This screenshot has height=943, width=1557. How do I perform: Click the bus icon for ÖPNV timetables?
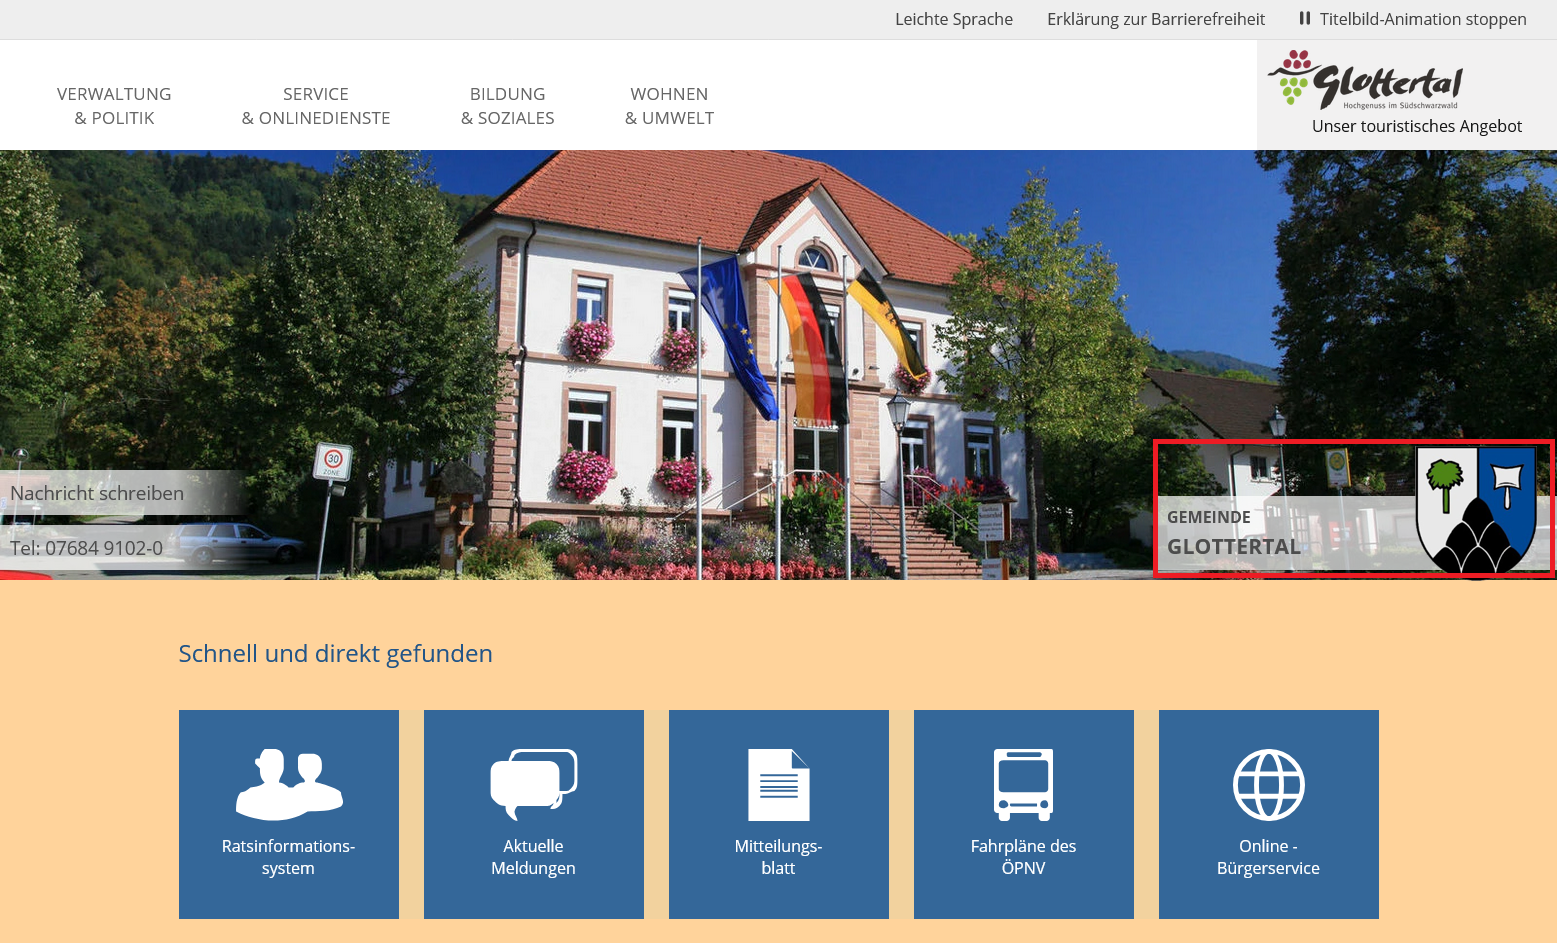tap(1023, 784)
